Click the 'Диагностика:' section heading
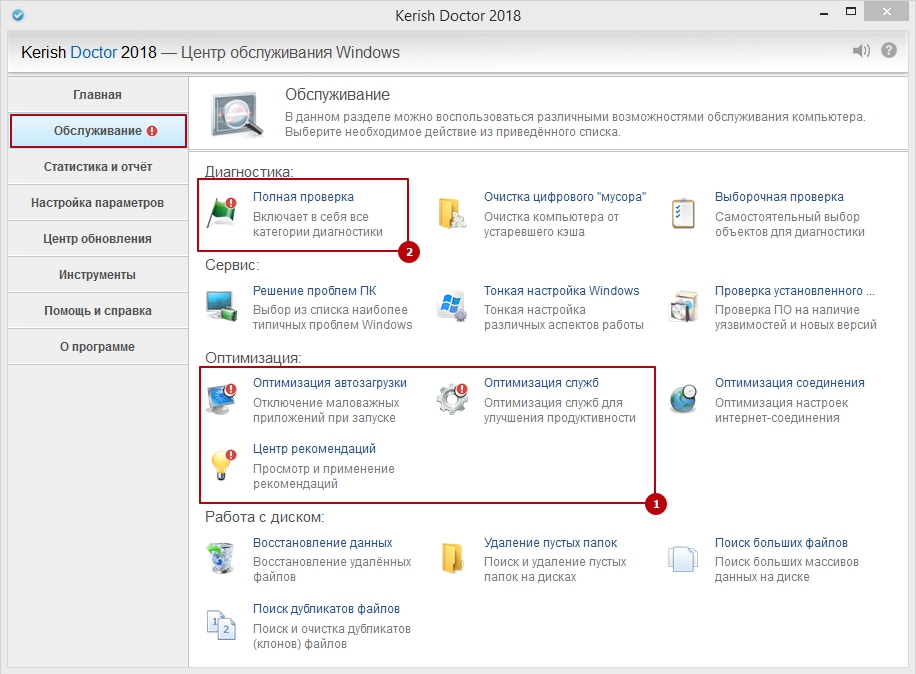Screen dimensions: 916x674 click(x=249, y=172)
